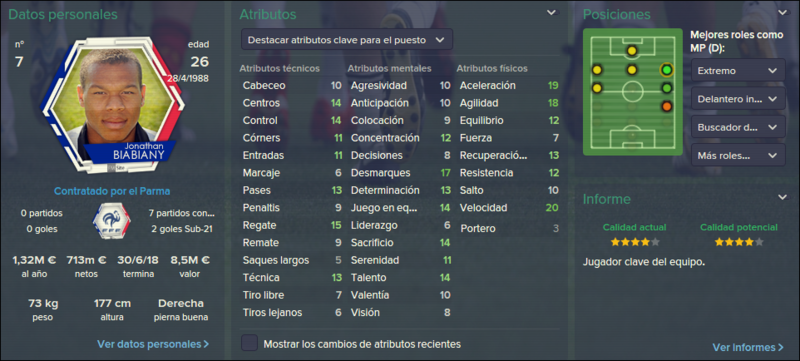Viewport: 800px width, 361px height.
Task: Select the orange right-back position dot
Action: point(666,107)
